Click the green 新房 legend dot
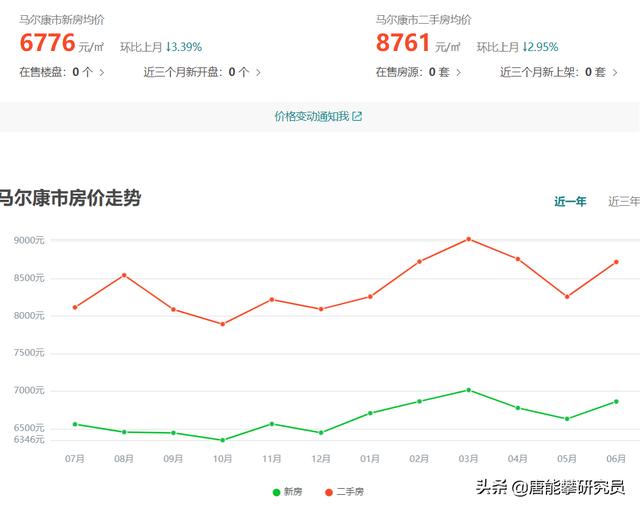The image size is (640, 510). click(277, 491)
